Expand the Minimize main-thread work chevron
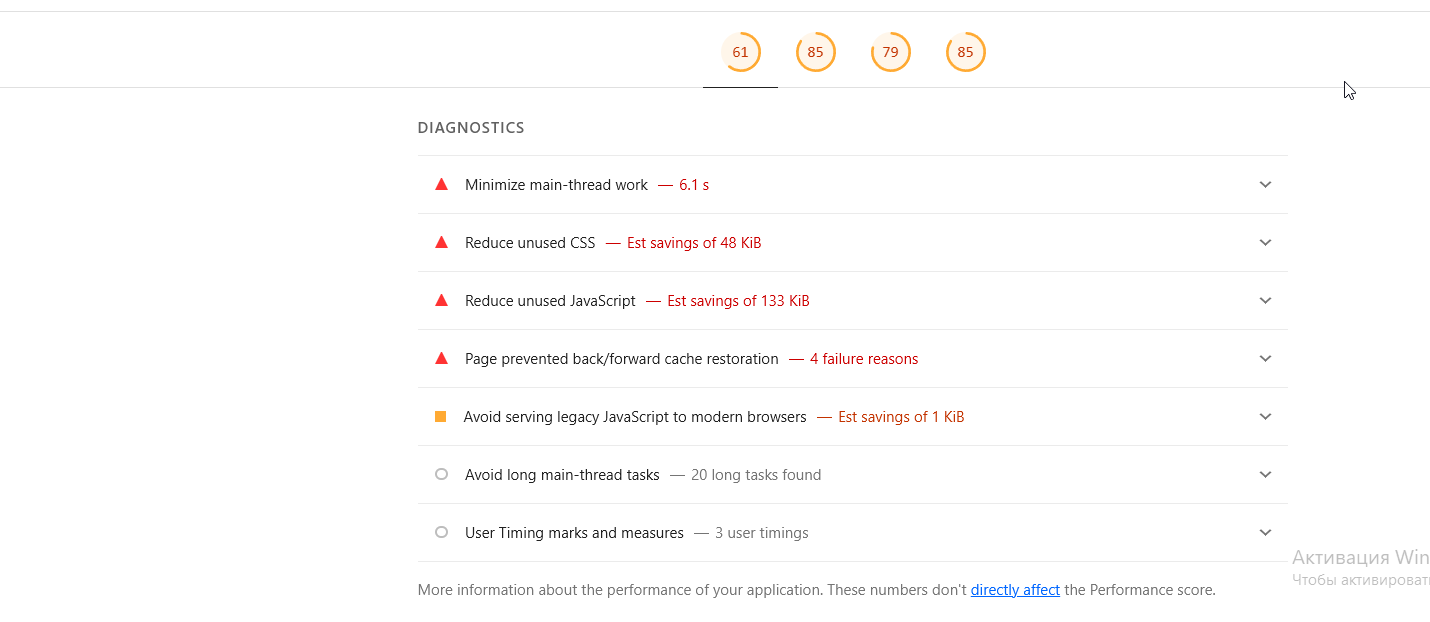This screenshot has width=1430, height=622. point(1265,185)
